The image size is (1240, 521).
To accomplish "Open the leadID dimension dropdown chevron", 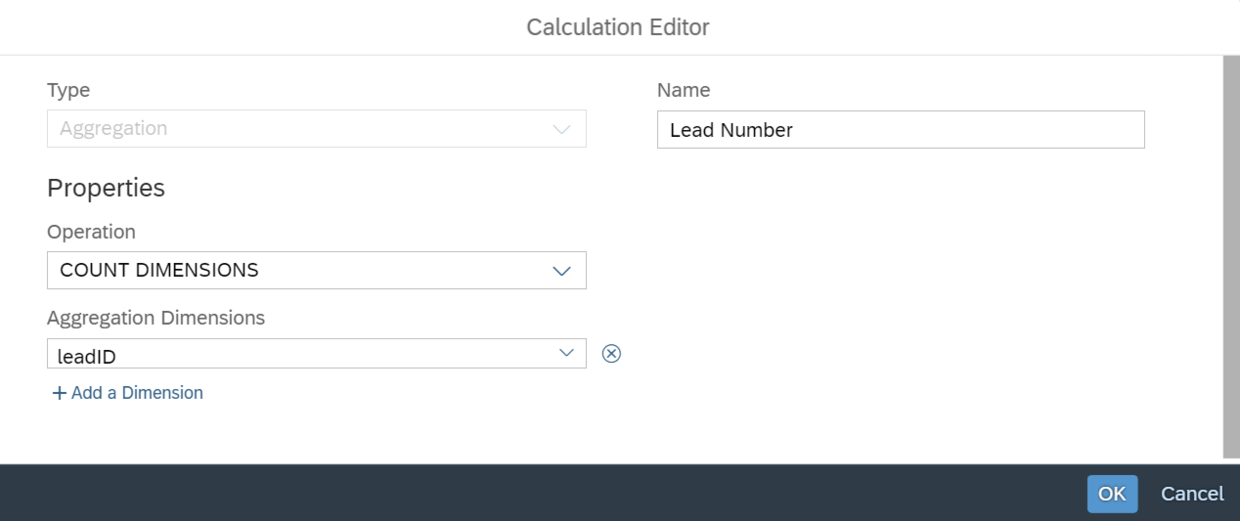I will [x=567, y=353].
